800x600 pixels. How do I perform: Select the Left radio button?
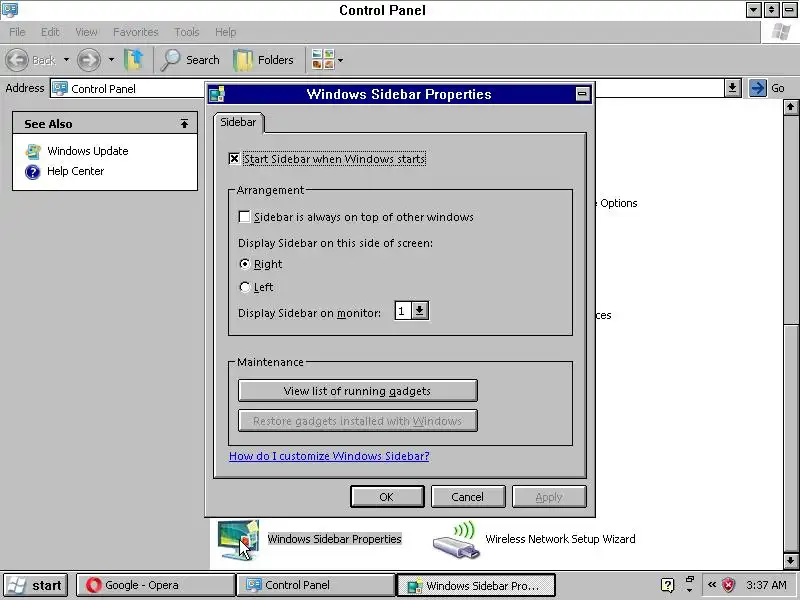[x=245, y=287]
